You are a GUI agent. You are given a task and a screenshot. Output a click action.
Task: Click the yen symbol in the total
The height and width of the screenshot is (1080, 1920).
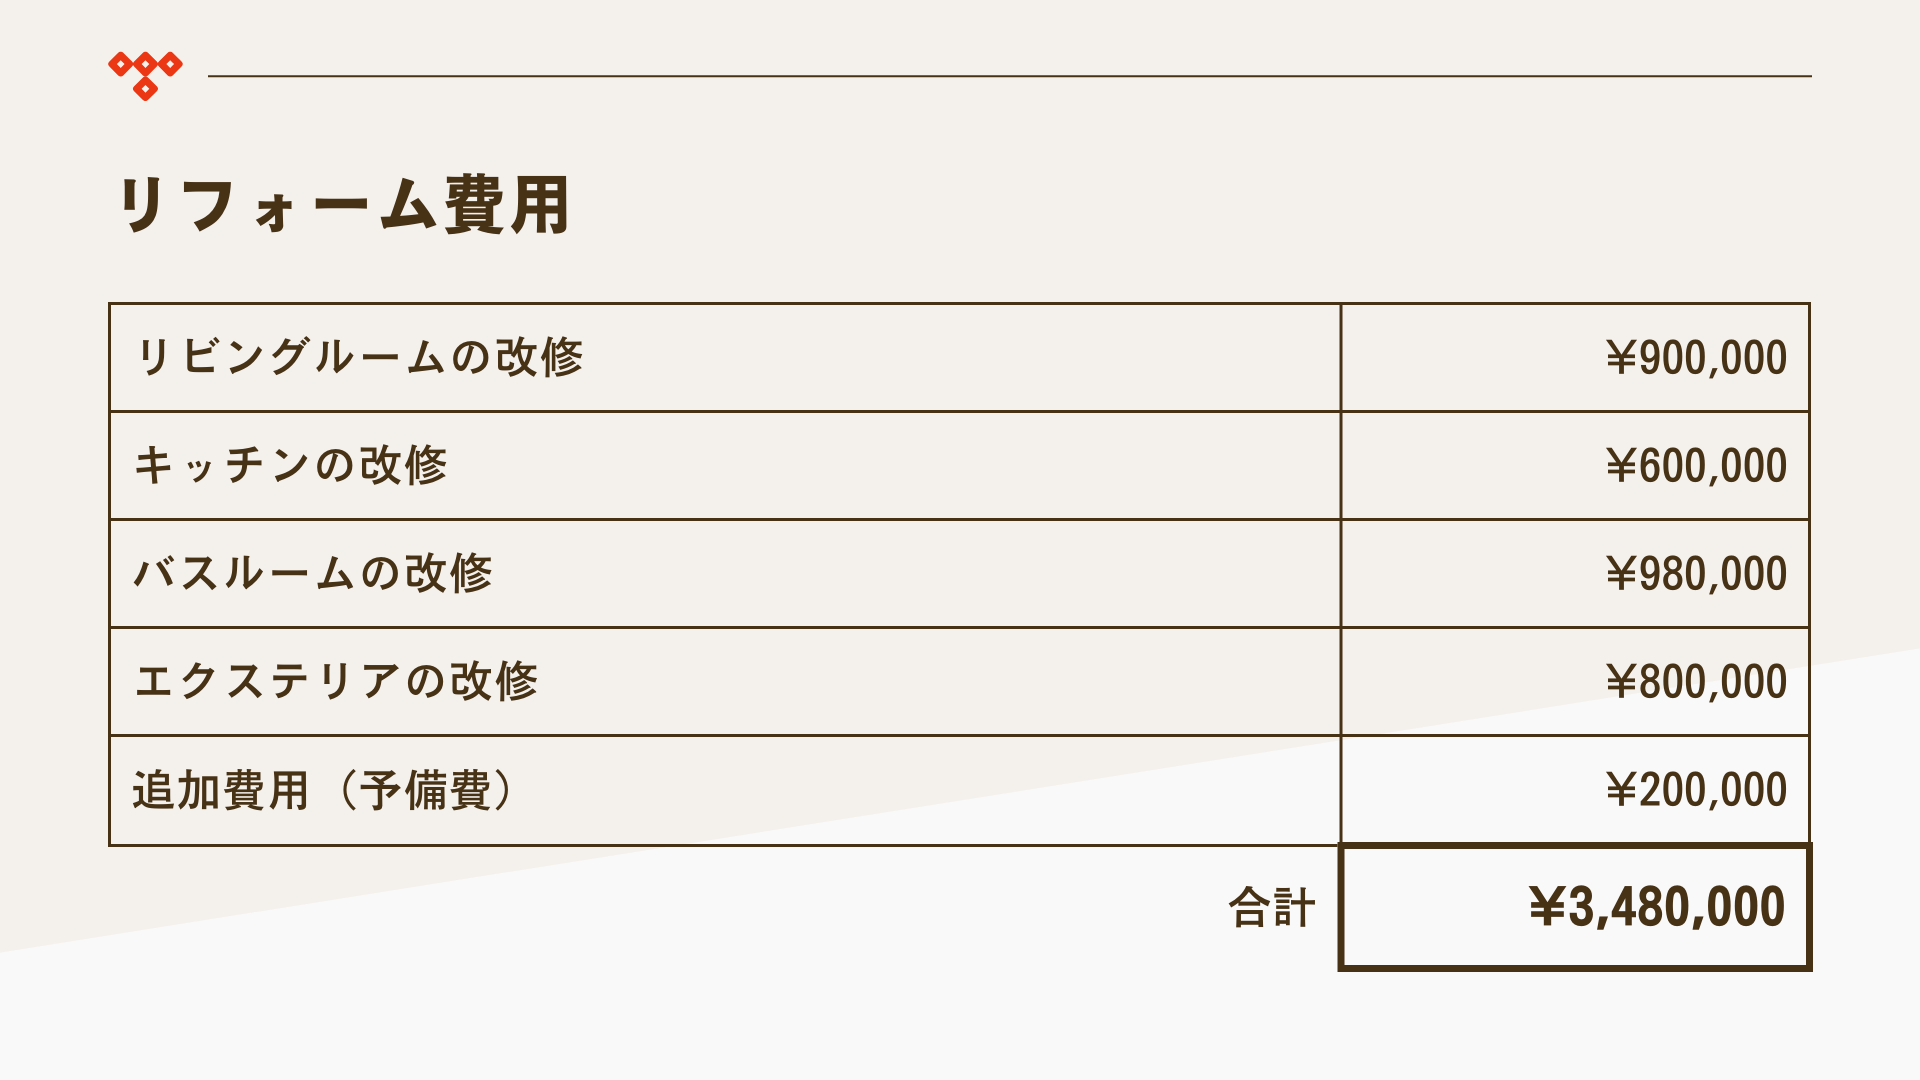point(1548,907)
